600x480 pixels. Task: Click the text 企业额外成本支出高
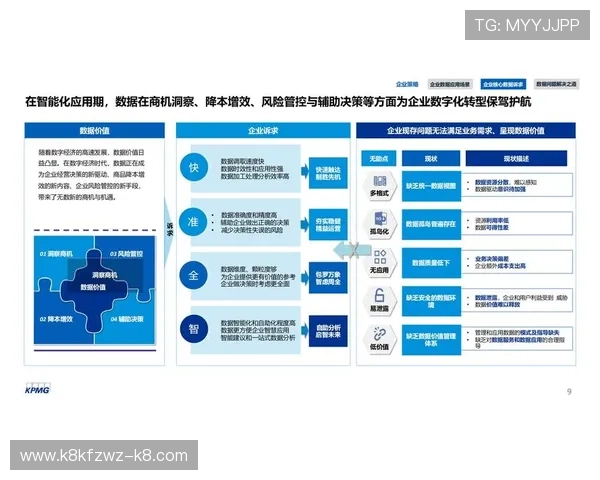click(500, 266)
